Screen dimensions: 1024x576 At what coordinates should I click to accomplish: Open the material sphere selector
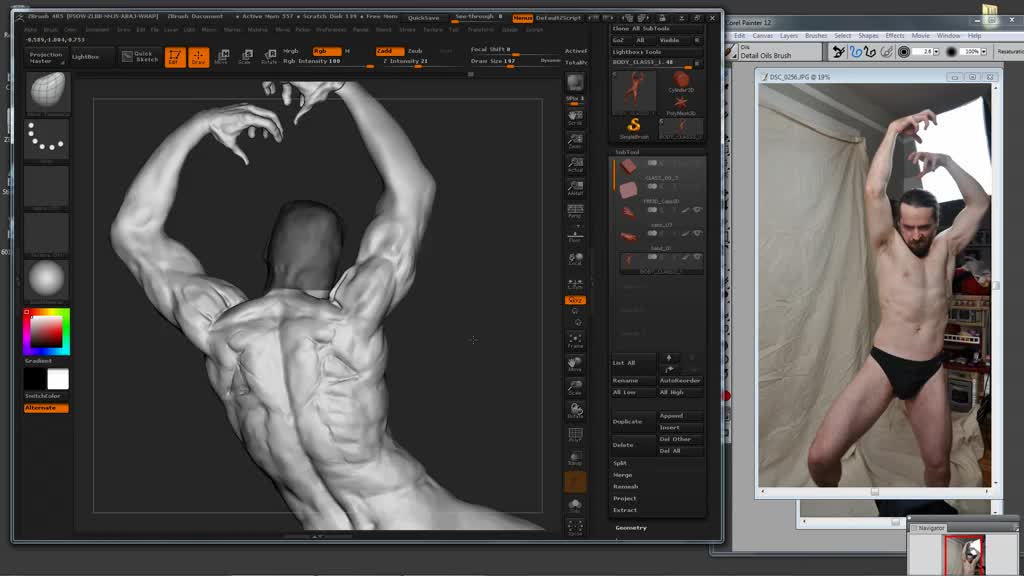(46, 281)
